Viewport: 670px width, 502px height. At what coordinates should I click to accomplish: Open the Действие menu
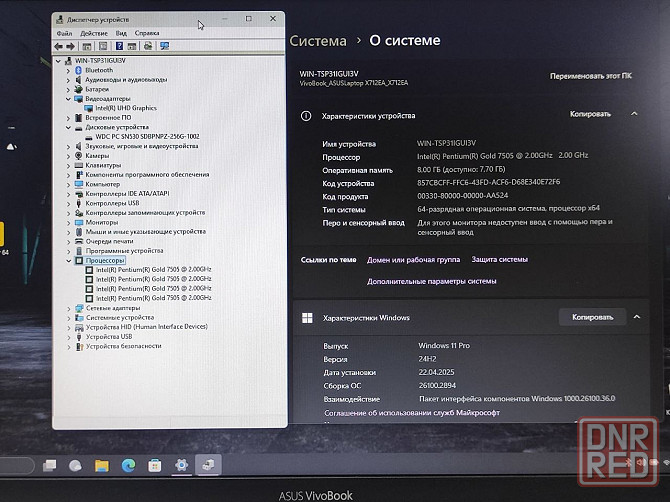94,33
